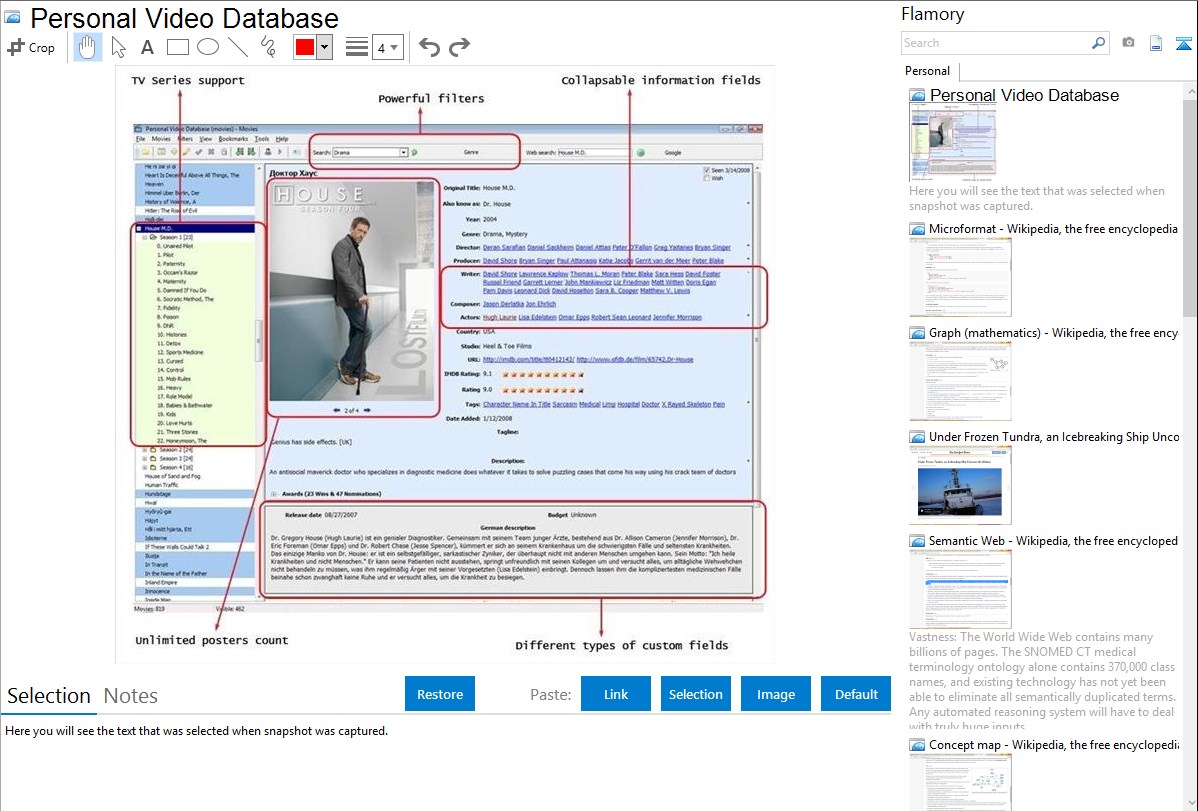Click icon beside Graph (mathematics) title
Image resolution: width=1198 pixels, height=811 pixels.
[917, 333]
